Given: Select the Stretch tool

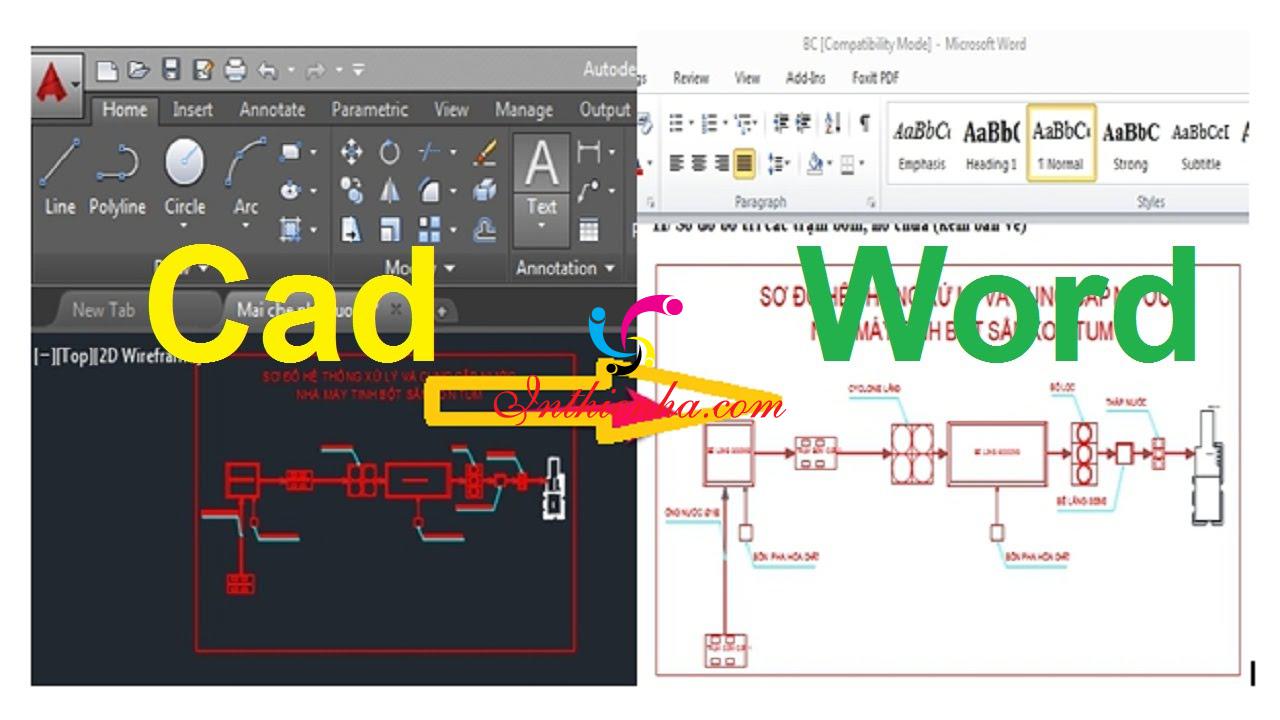Looking at the screenshot, I should pyautogui.click(x=351, y=229).
